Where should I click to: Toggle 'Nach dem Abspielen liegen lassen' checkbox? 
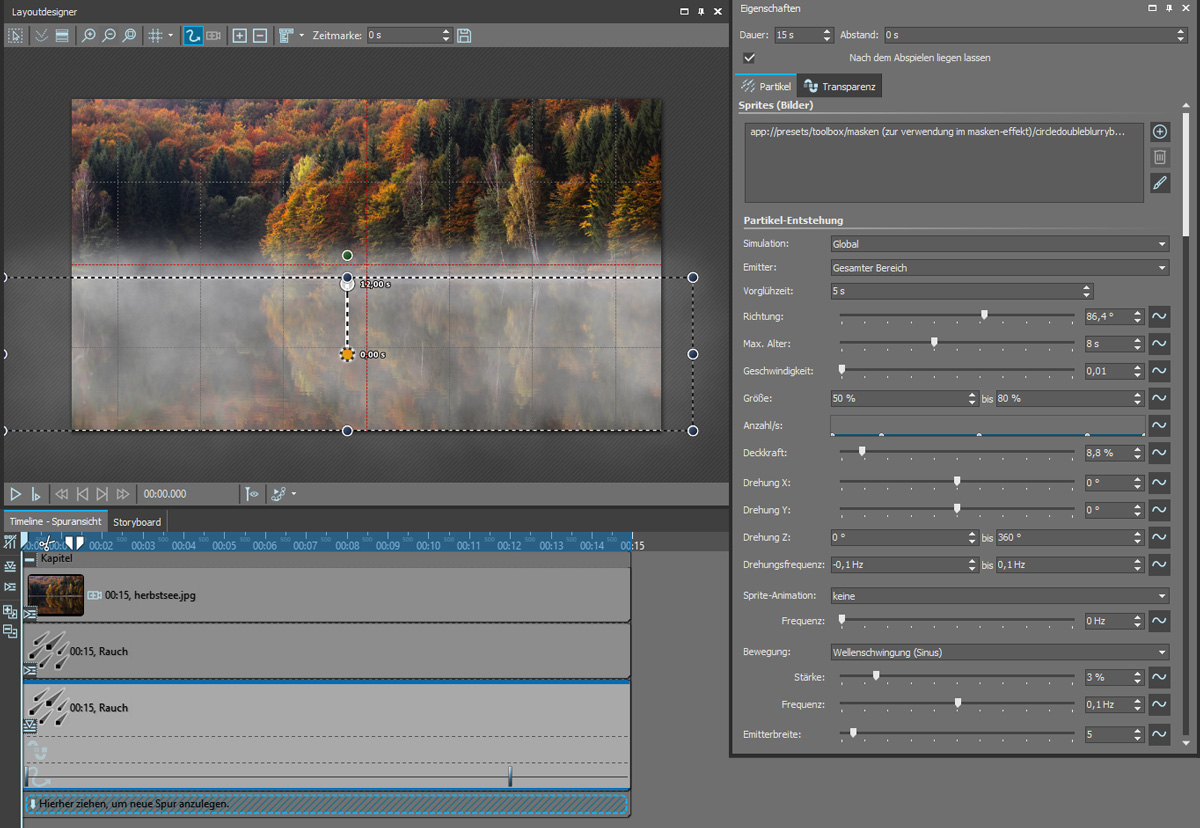point(749,58)
